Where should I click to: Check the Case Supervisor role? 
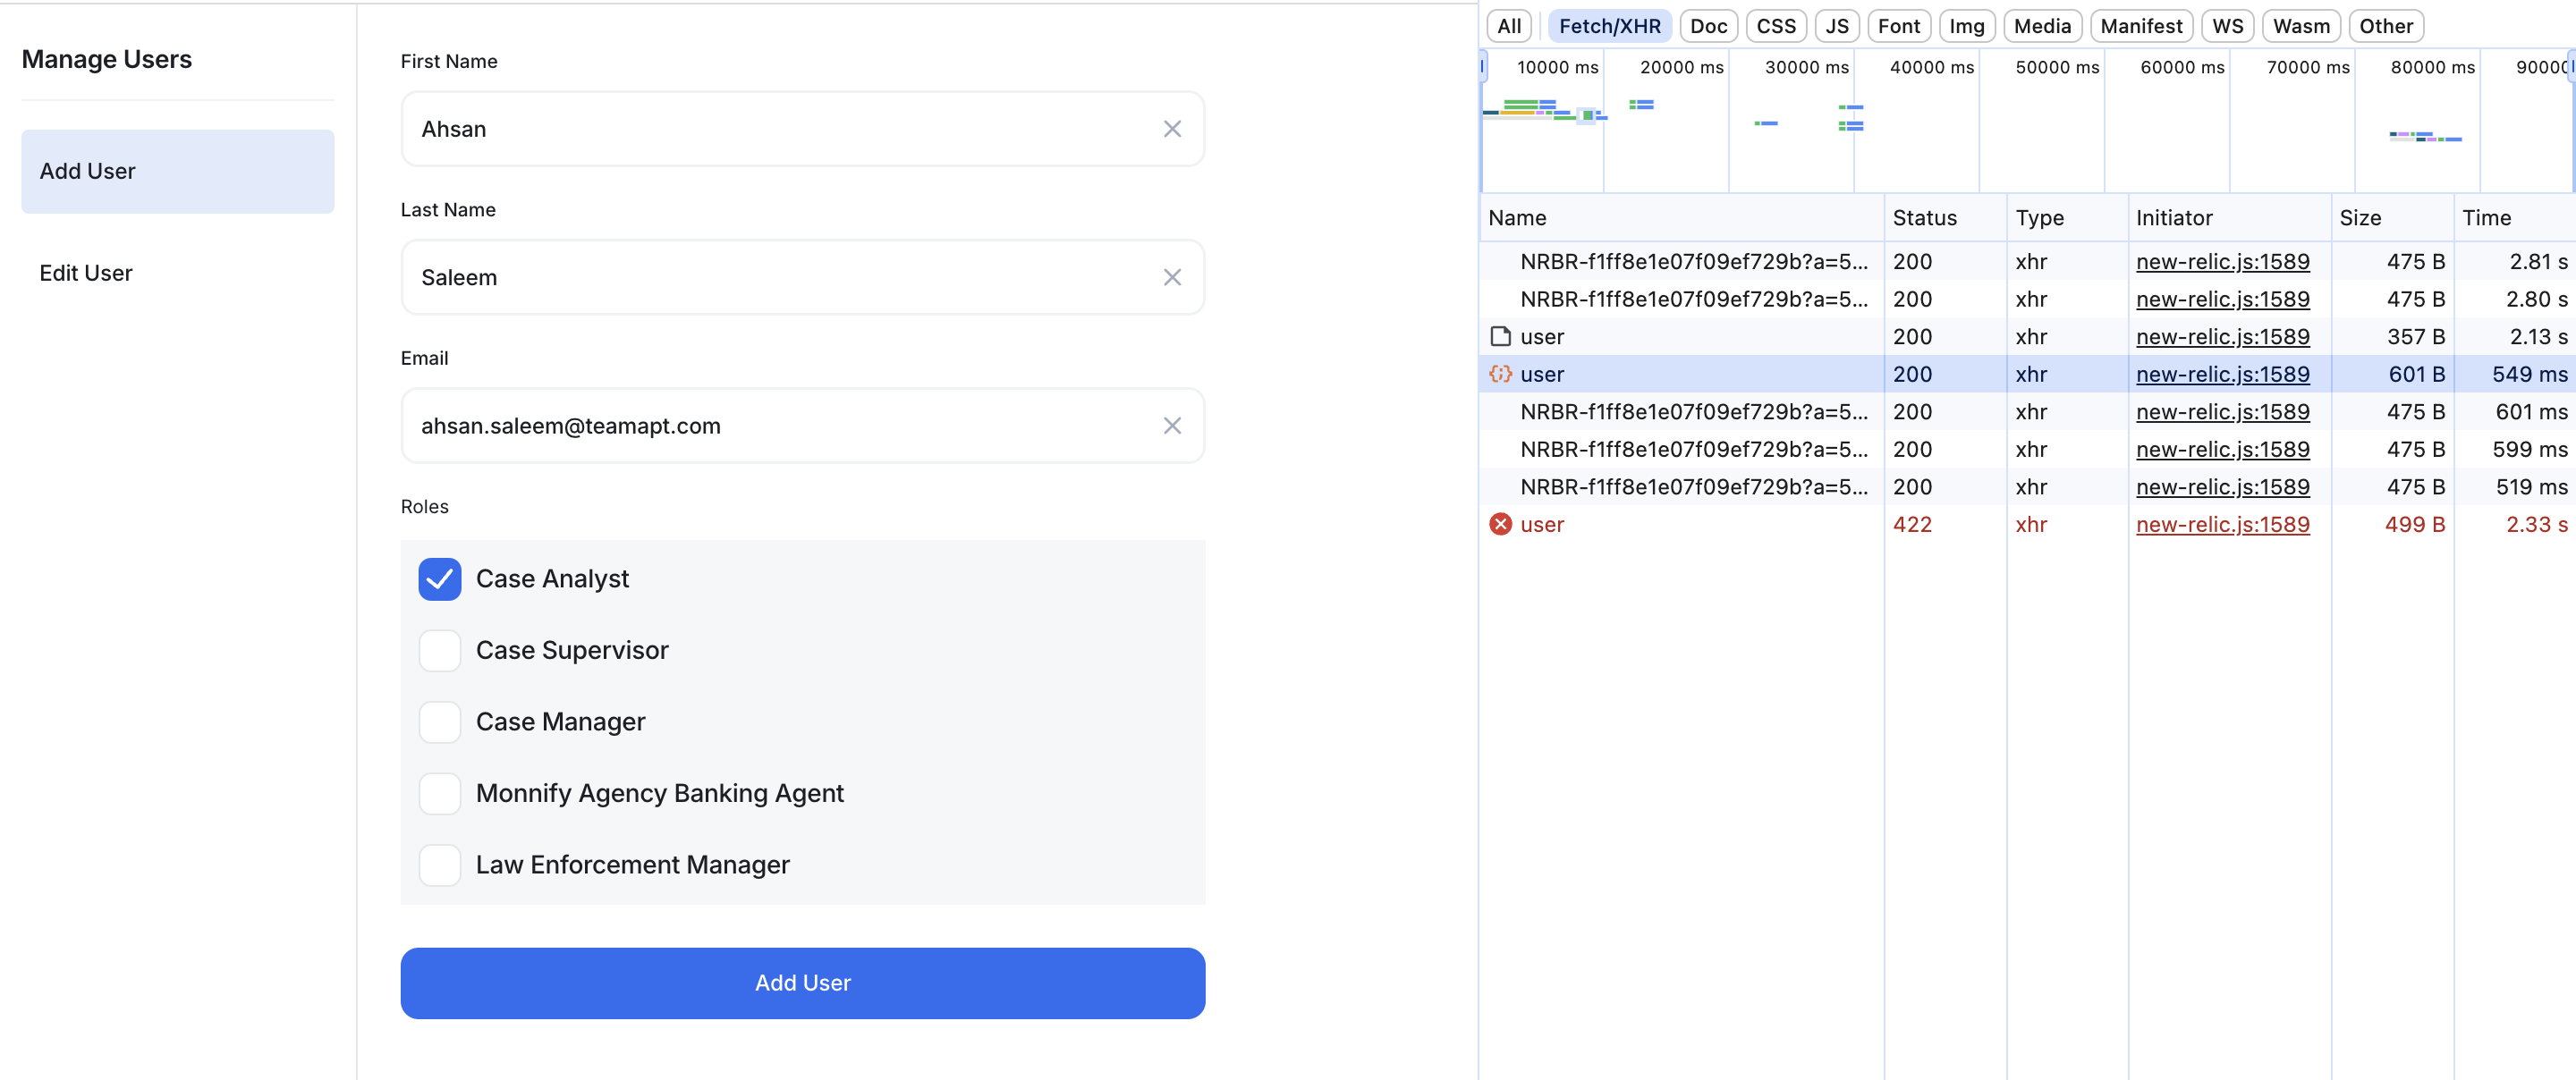[440, 650]
